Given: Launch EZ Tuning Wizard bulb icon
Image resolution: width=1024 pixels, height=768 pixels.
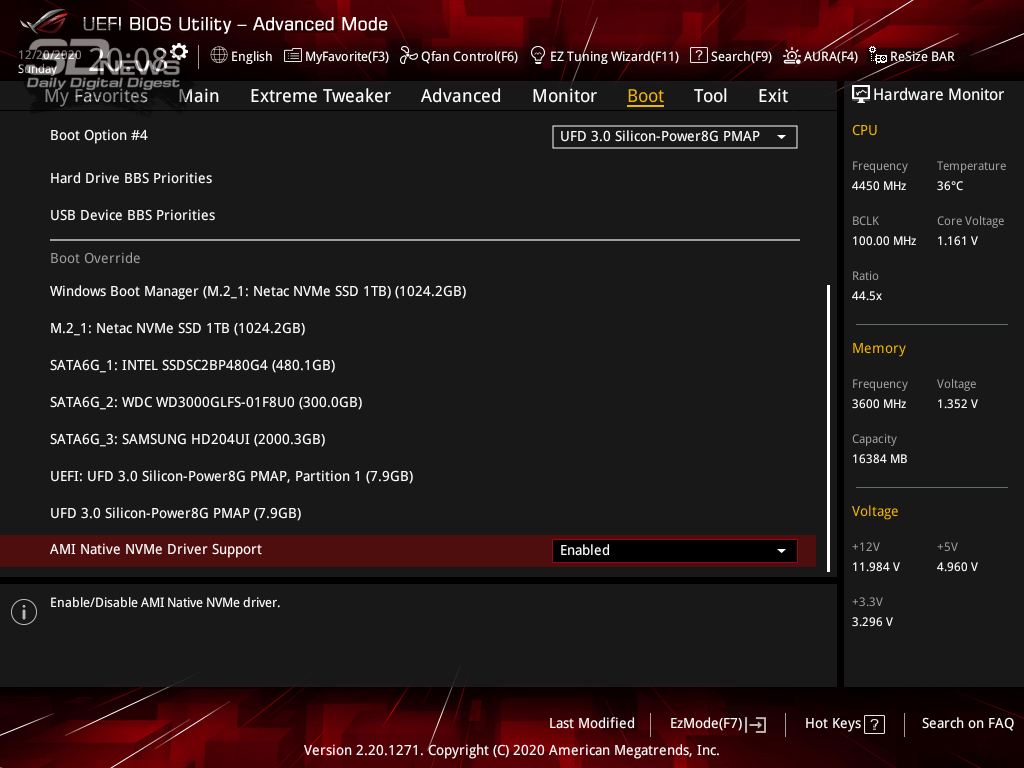Looking at the screenshot, I should point(537,56).
